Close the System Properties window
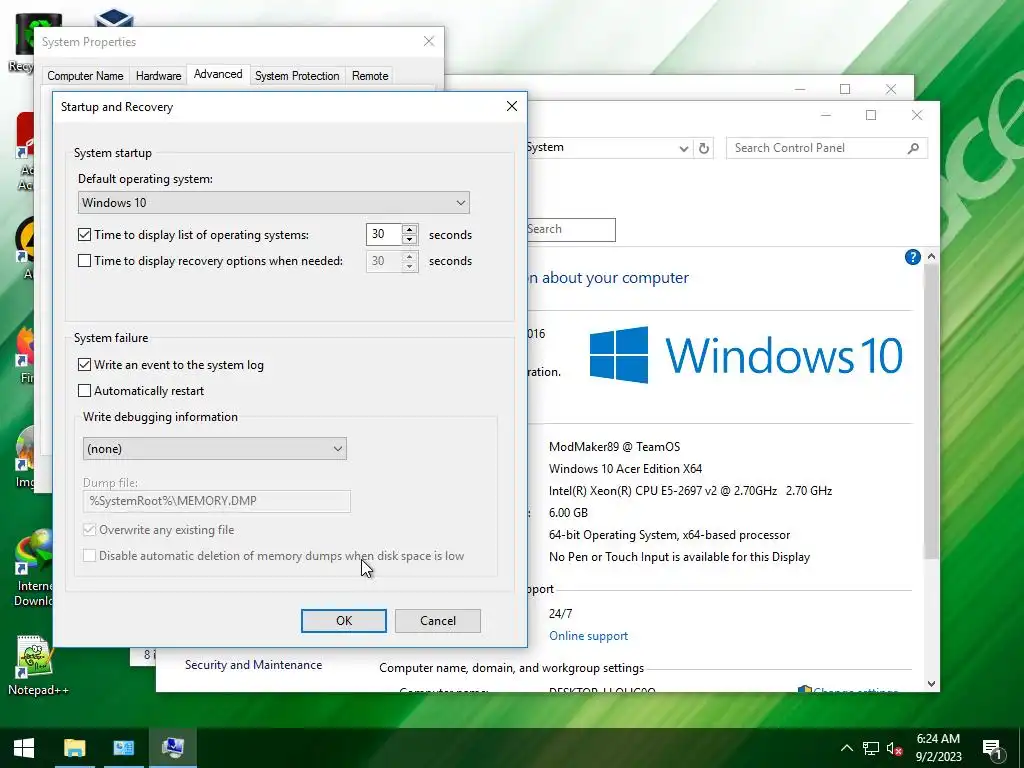 point(428,42)
